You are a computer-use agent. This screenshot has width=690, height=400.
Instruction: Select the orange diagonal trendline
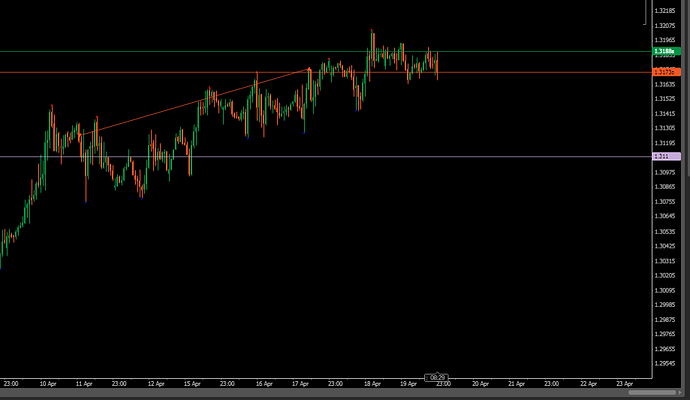click(x=196, y=102)
